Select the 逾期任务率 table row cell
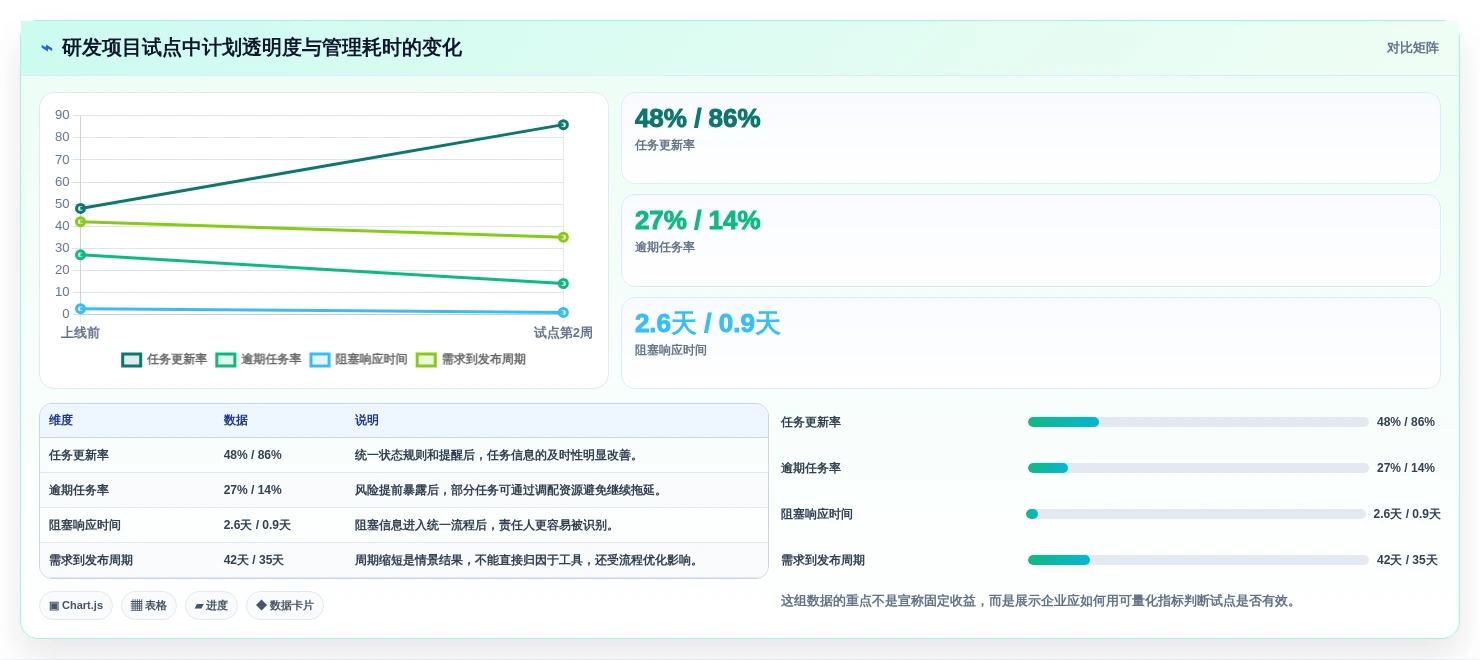The width and height of the screenshot is (1480, 660). click(79, 490)
